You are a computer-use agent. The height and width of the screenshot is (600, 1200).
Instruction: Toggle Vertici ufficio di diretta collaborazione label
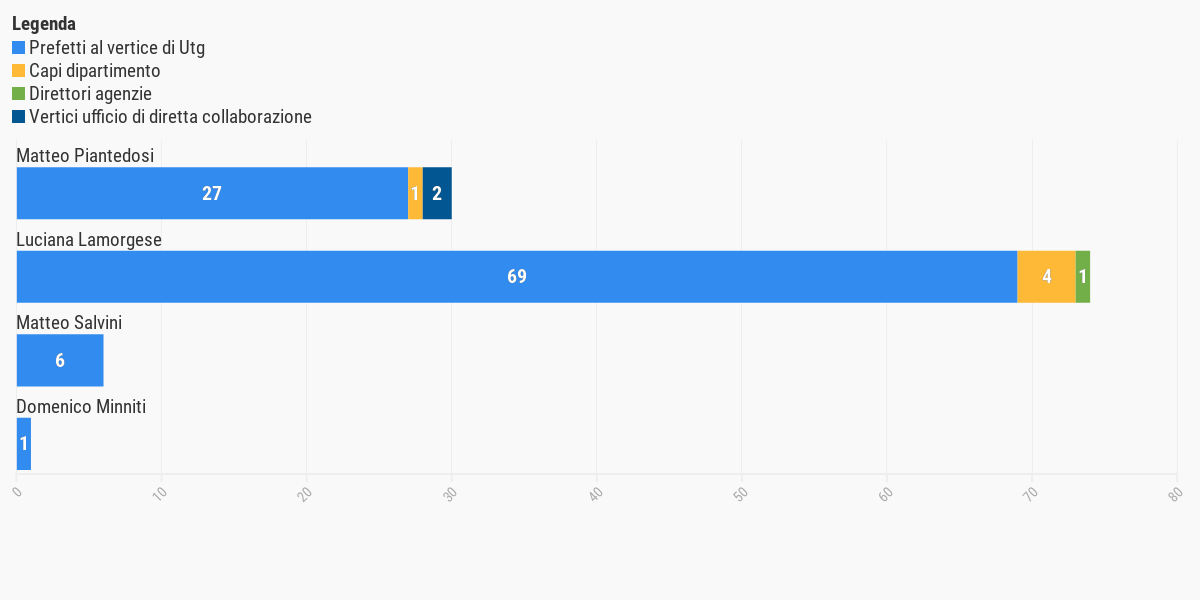point(170,116)
